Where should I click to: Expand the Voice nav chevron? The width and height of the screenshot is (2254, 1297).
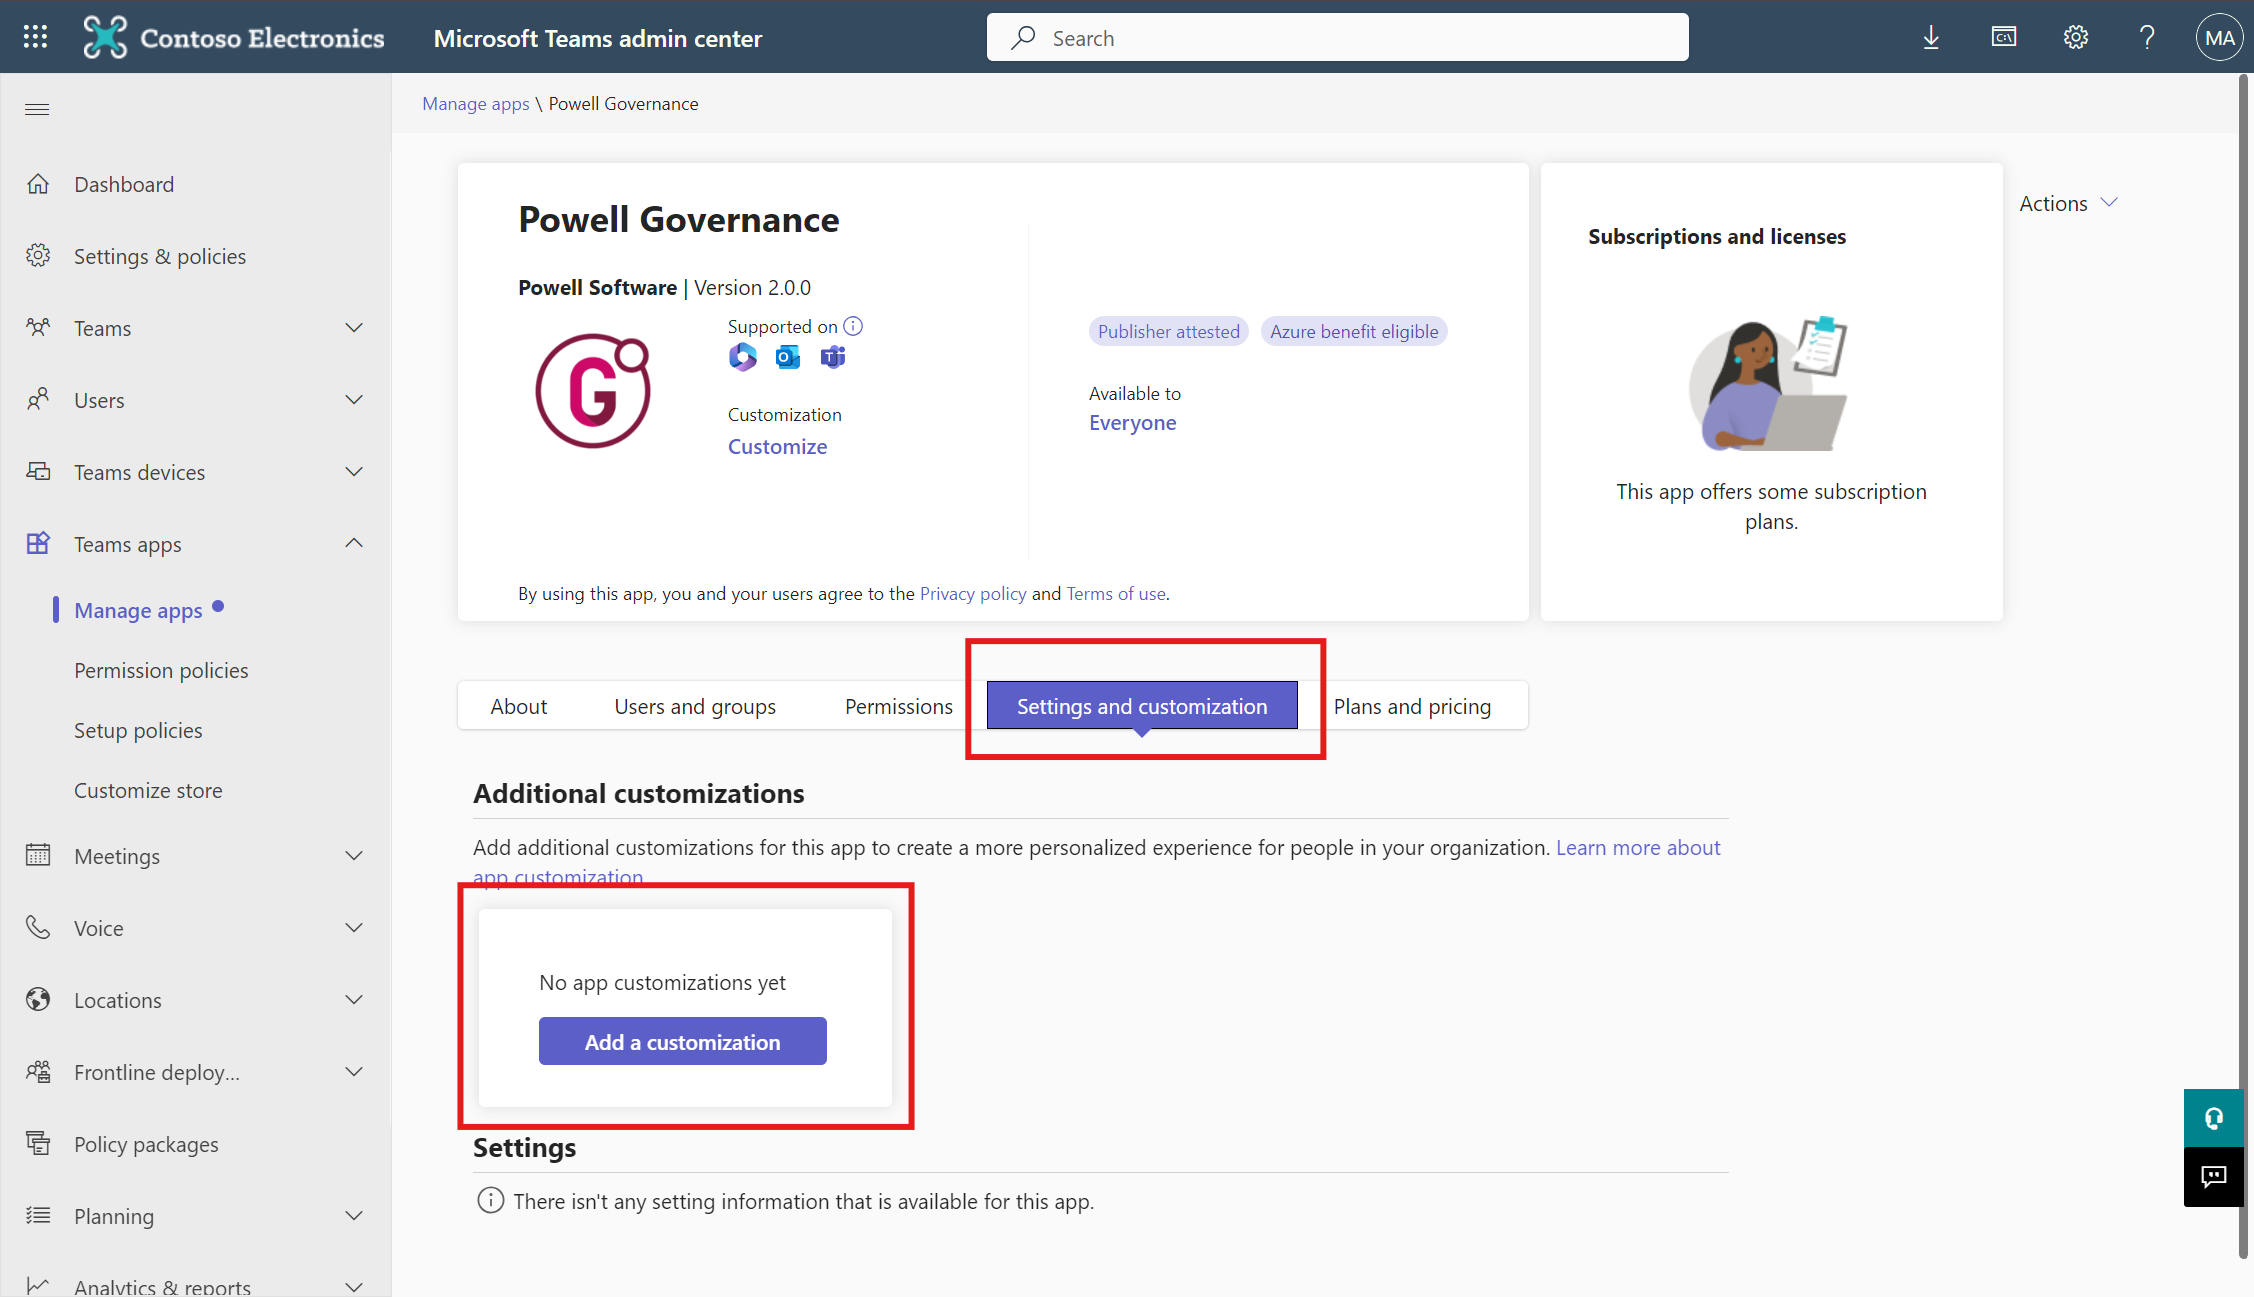tap(354, 928)
